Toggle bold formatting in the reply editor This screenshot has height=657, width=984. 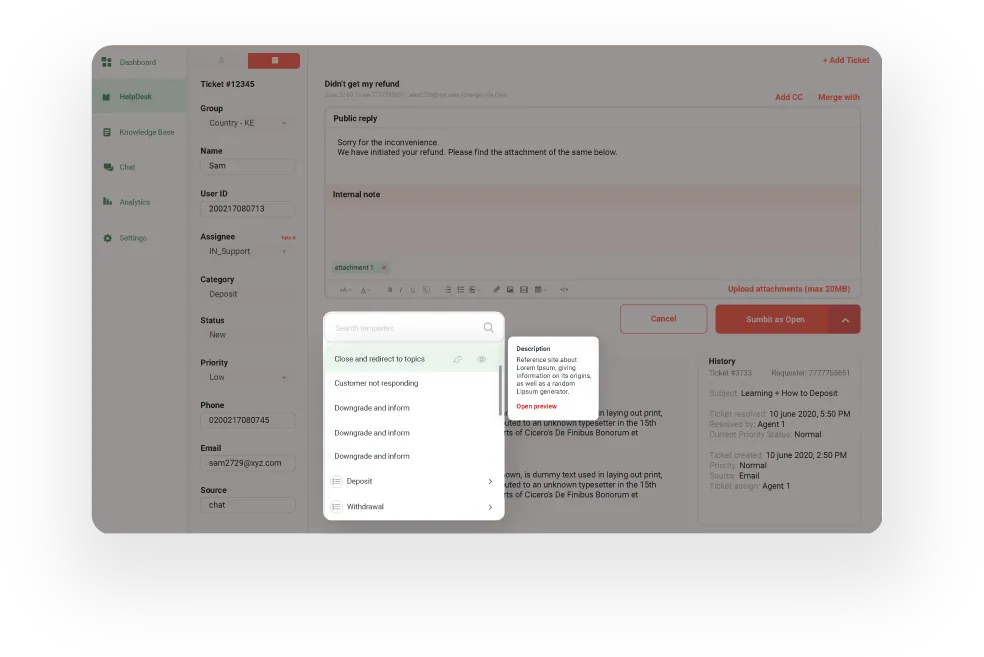click(390, 289)
